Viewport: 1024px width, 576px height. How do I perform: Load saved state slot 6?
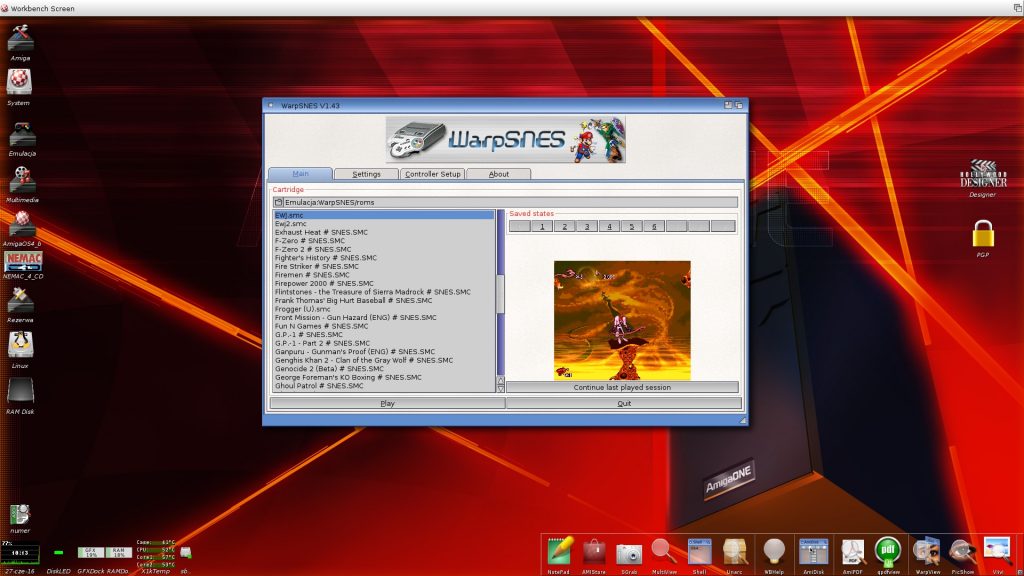tap(654, 227)
